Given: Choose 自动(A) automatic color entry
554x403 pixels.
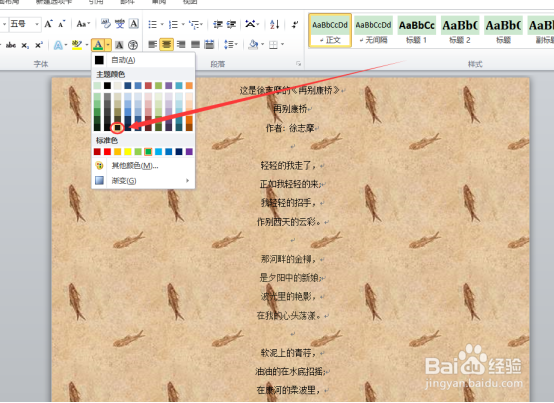Looking at the screenshot, I should pos(143,60).
